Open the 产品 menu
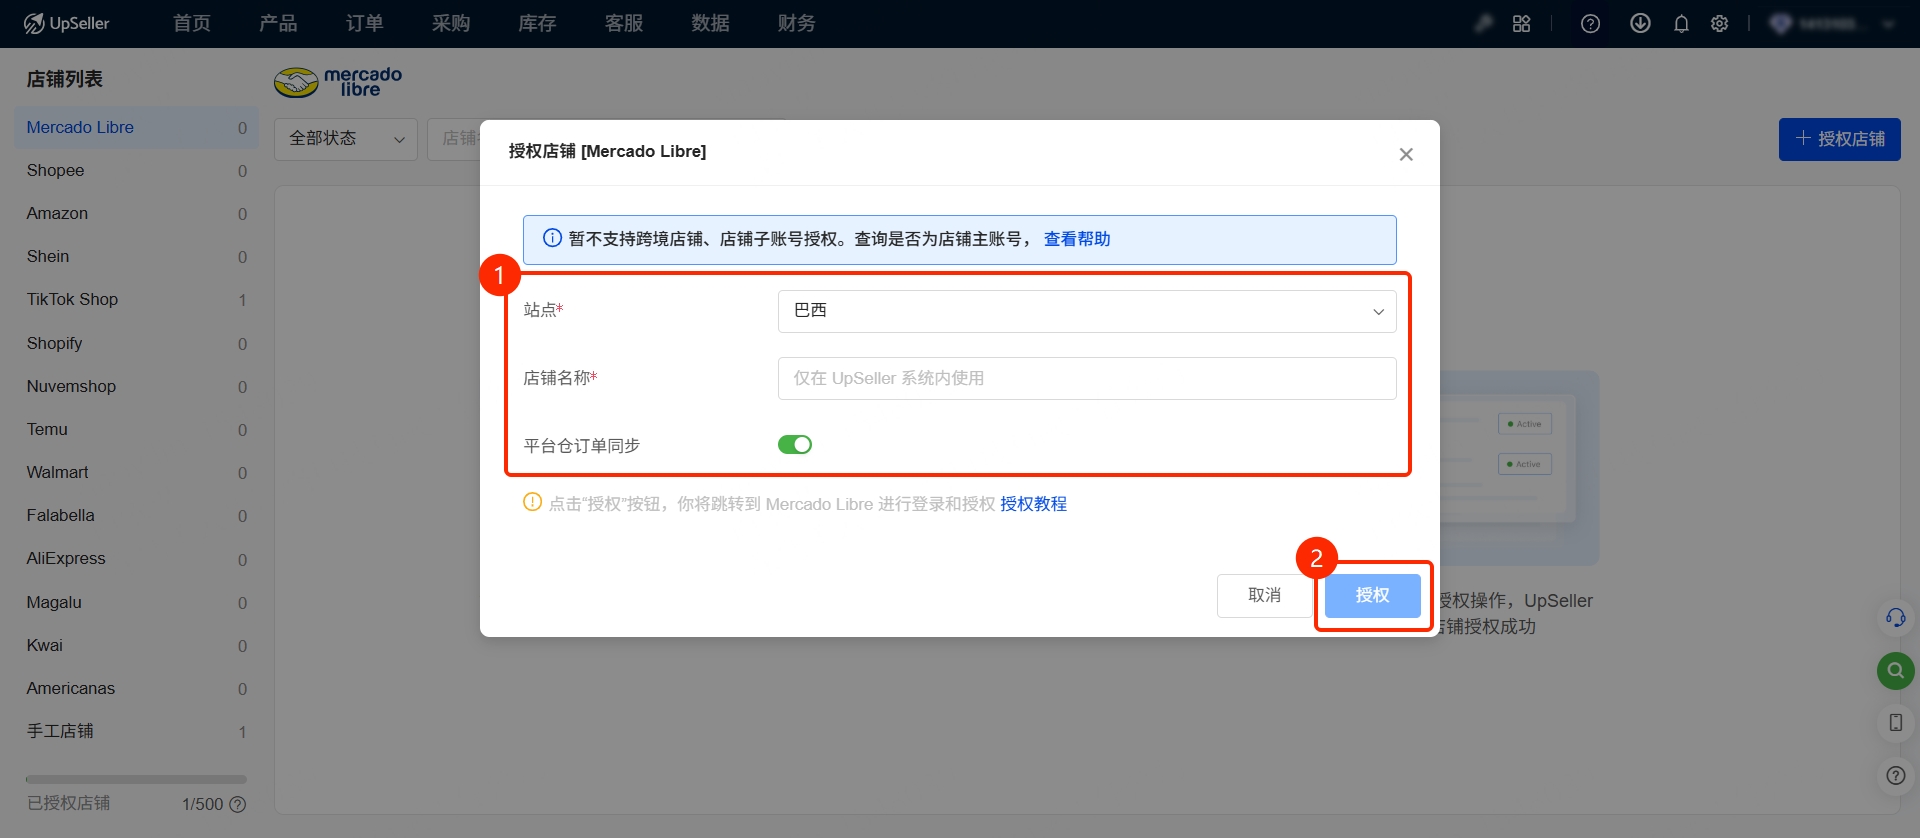 [x=278, y=23]
